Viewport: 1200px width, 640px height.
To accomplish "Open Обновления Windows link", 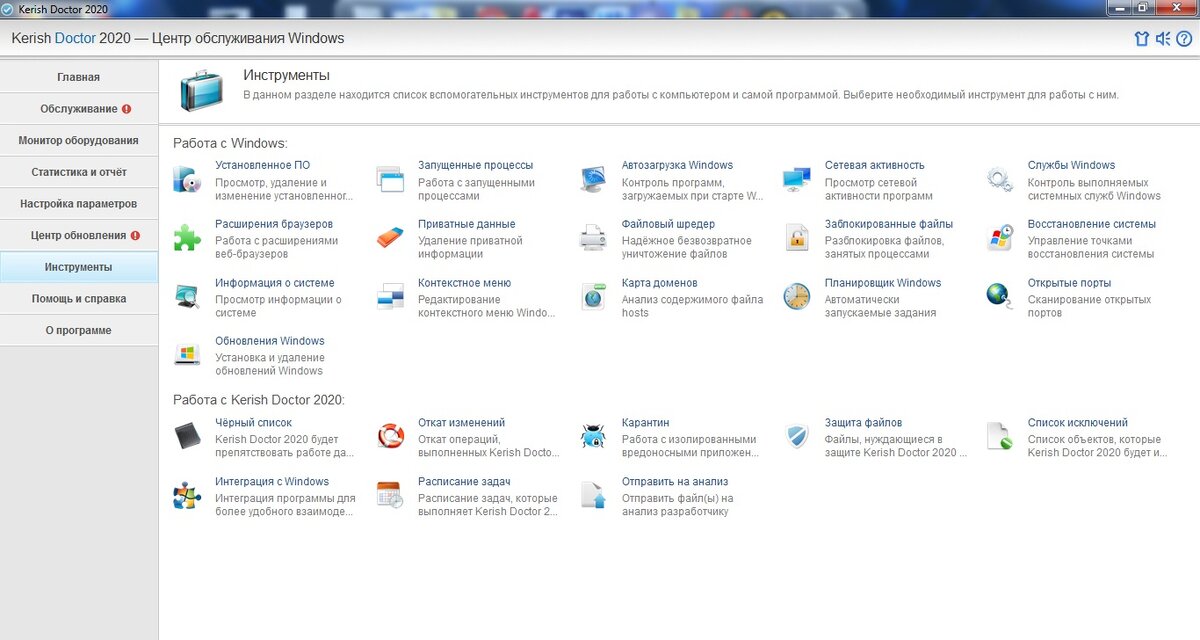I will pos(270,341).
